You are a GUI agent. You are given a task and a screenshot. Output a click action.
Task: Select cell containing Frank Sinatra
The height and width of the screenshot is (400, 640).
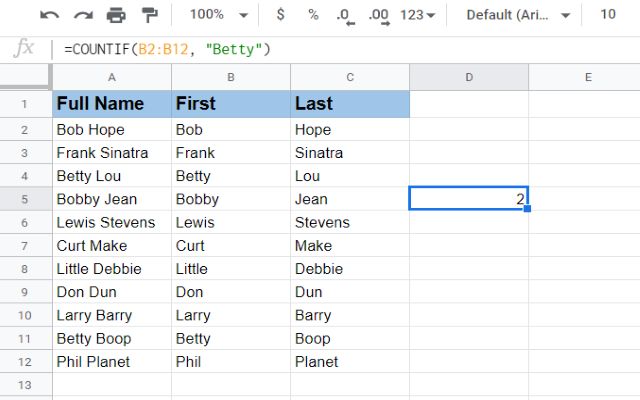pyautogui.click(x=111, y=153)
